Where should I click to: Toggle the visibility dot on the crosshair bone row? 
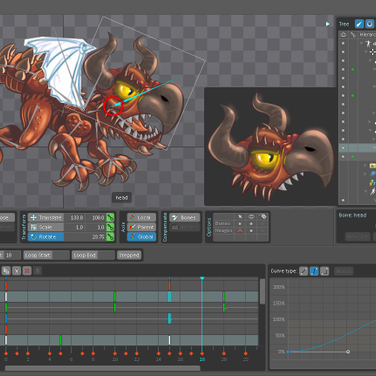343,52
